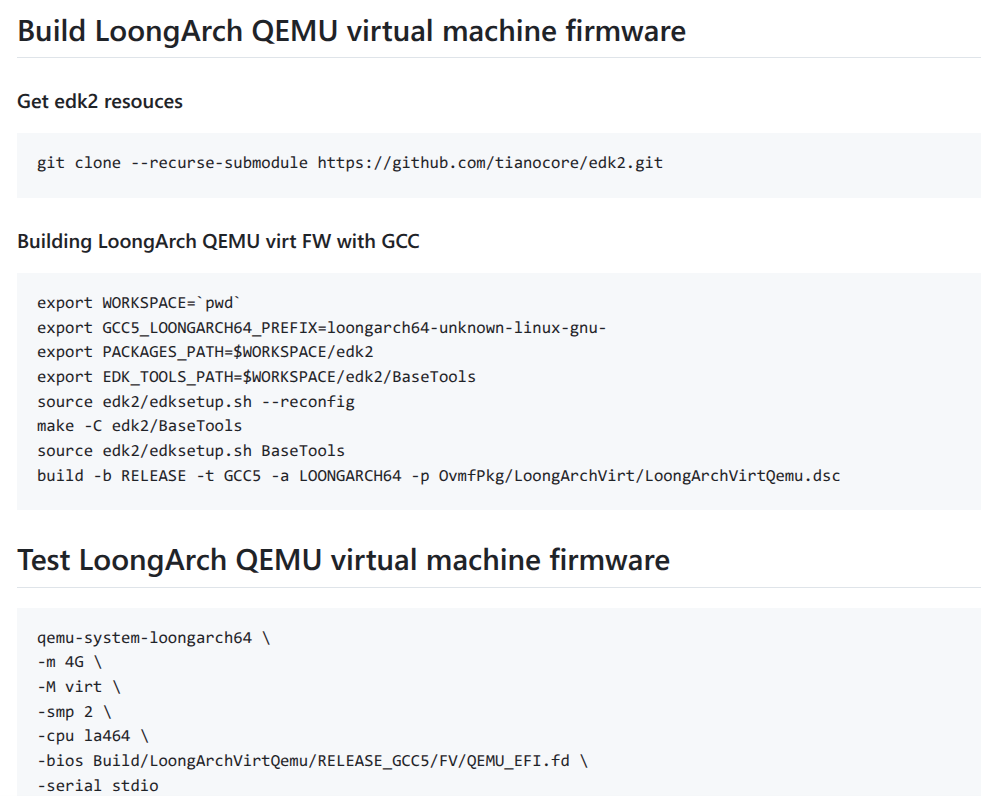Viewport: 981px width, 796px height.
Task: Click the '-bios Build/LoongArchVirtQemu' option line
Action: click(312, 761)
